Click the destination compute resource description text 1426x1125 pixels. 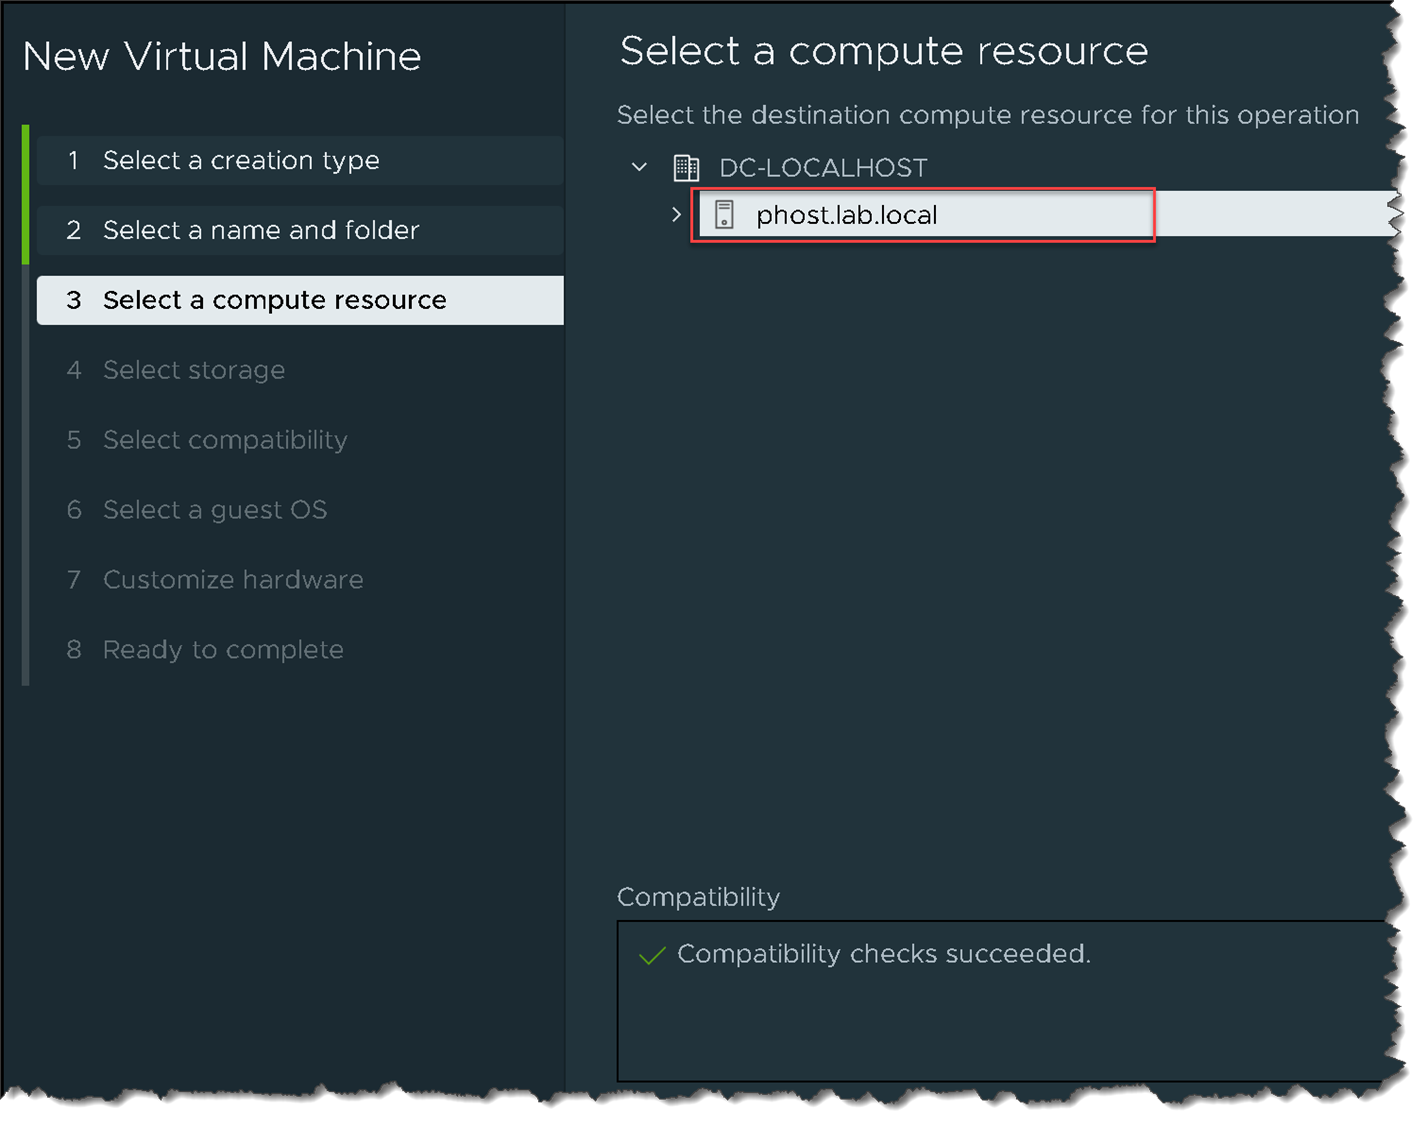987,115
